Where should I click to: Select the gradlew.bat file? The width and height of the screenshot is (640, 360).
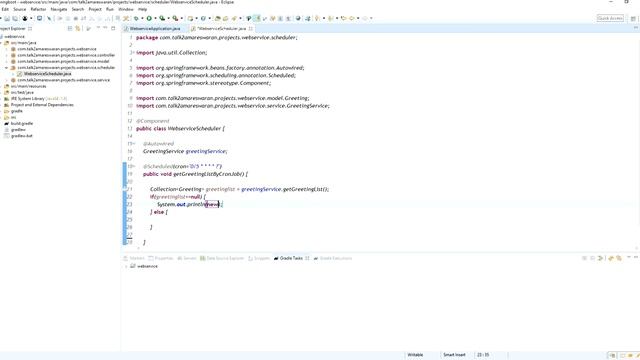pyautogui.click(x=22, y=136)
